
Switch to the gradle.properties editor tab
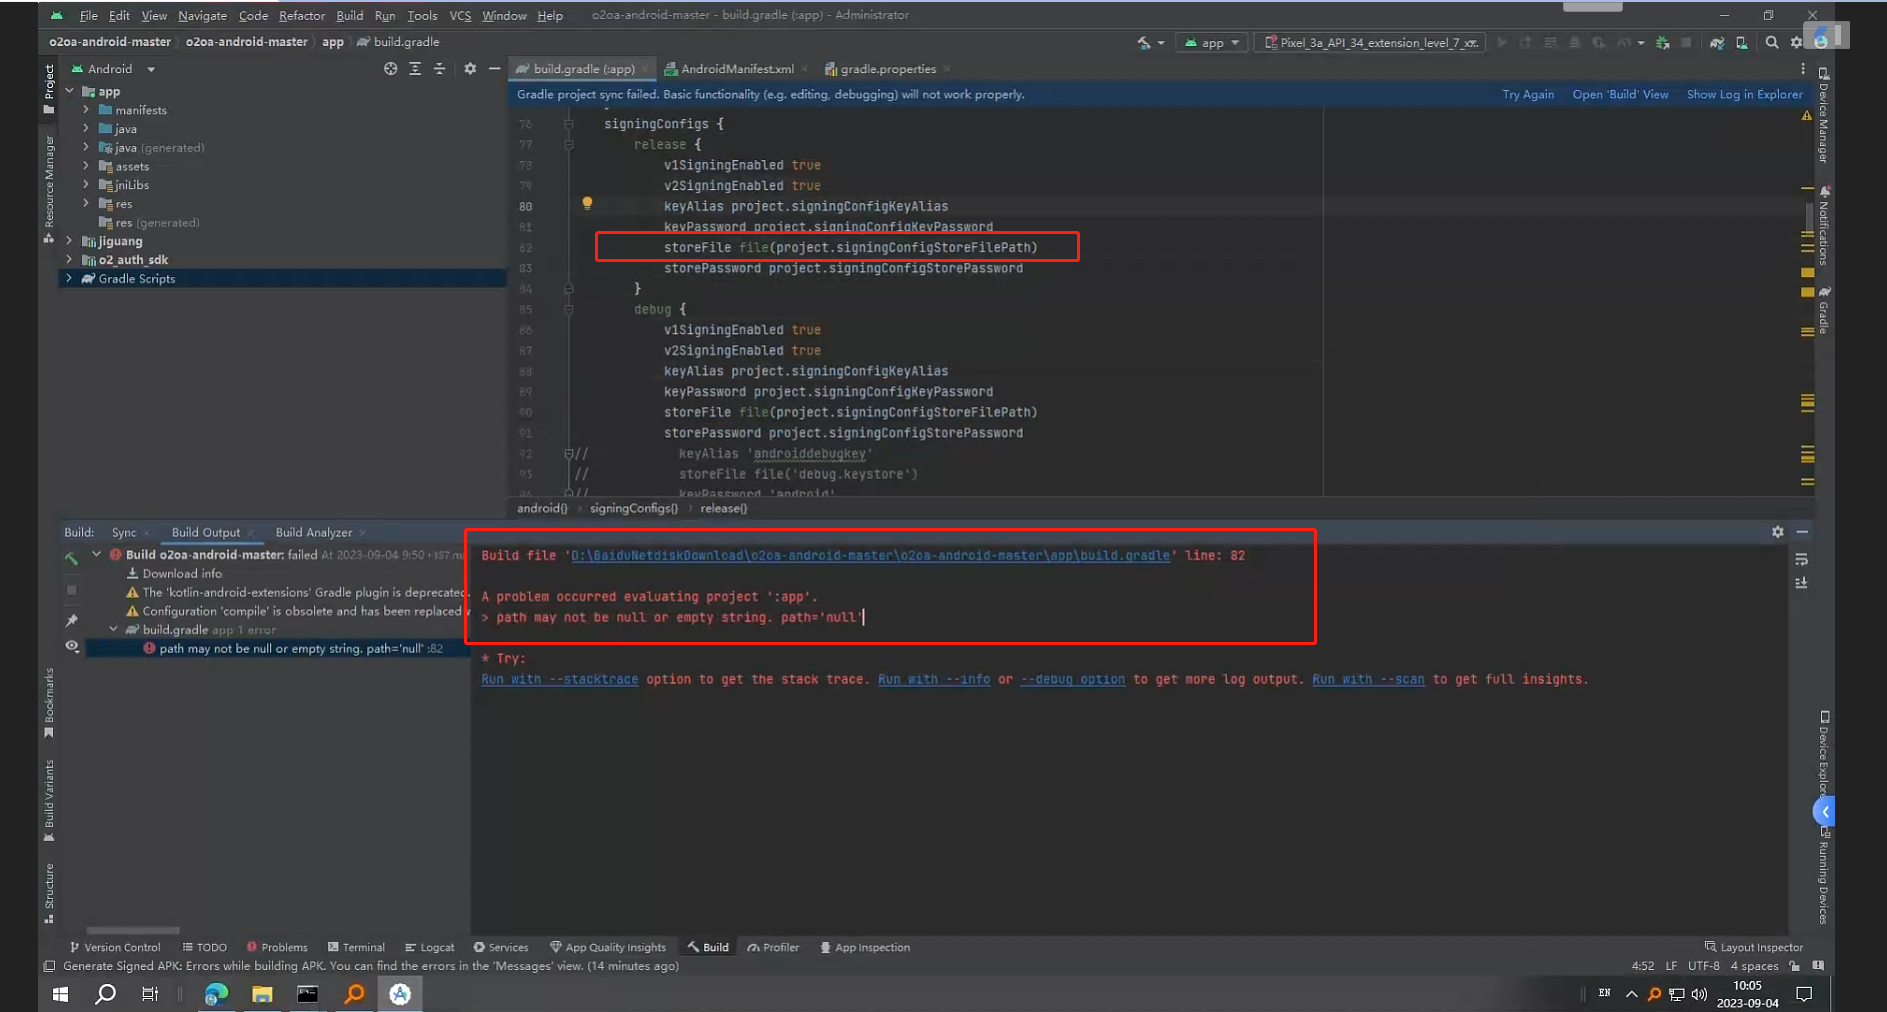(x=887, y=69)
